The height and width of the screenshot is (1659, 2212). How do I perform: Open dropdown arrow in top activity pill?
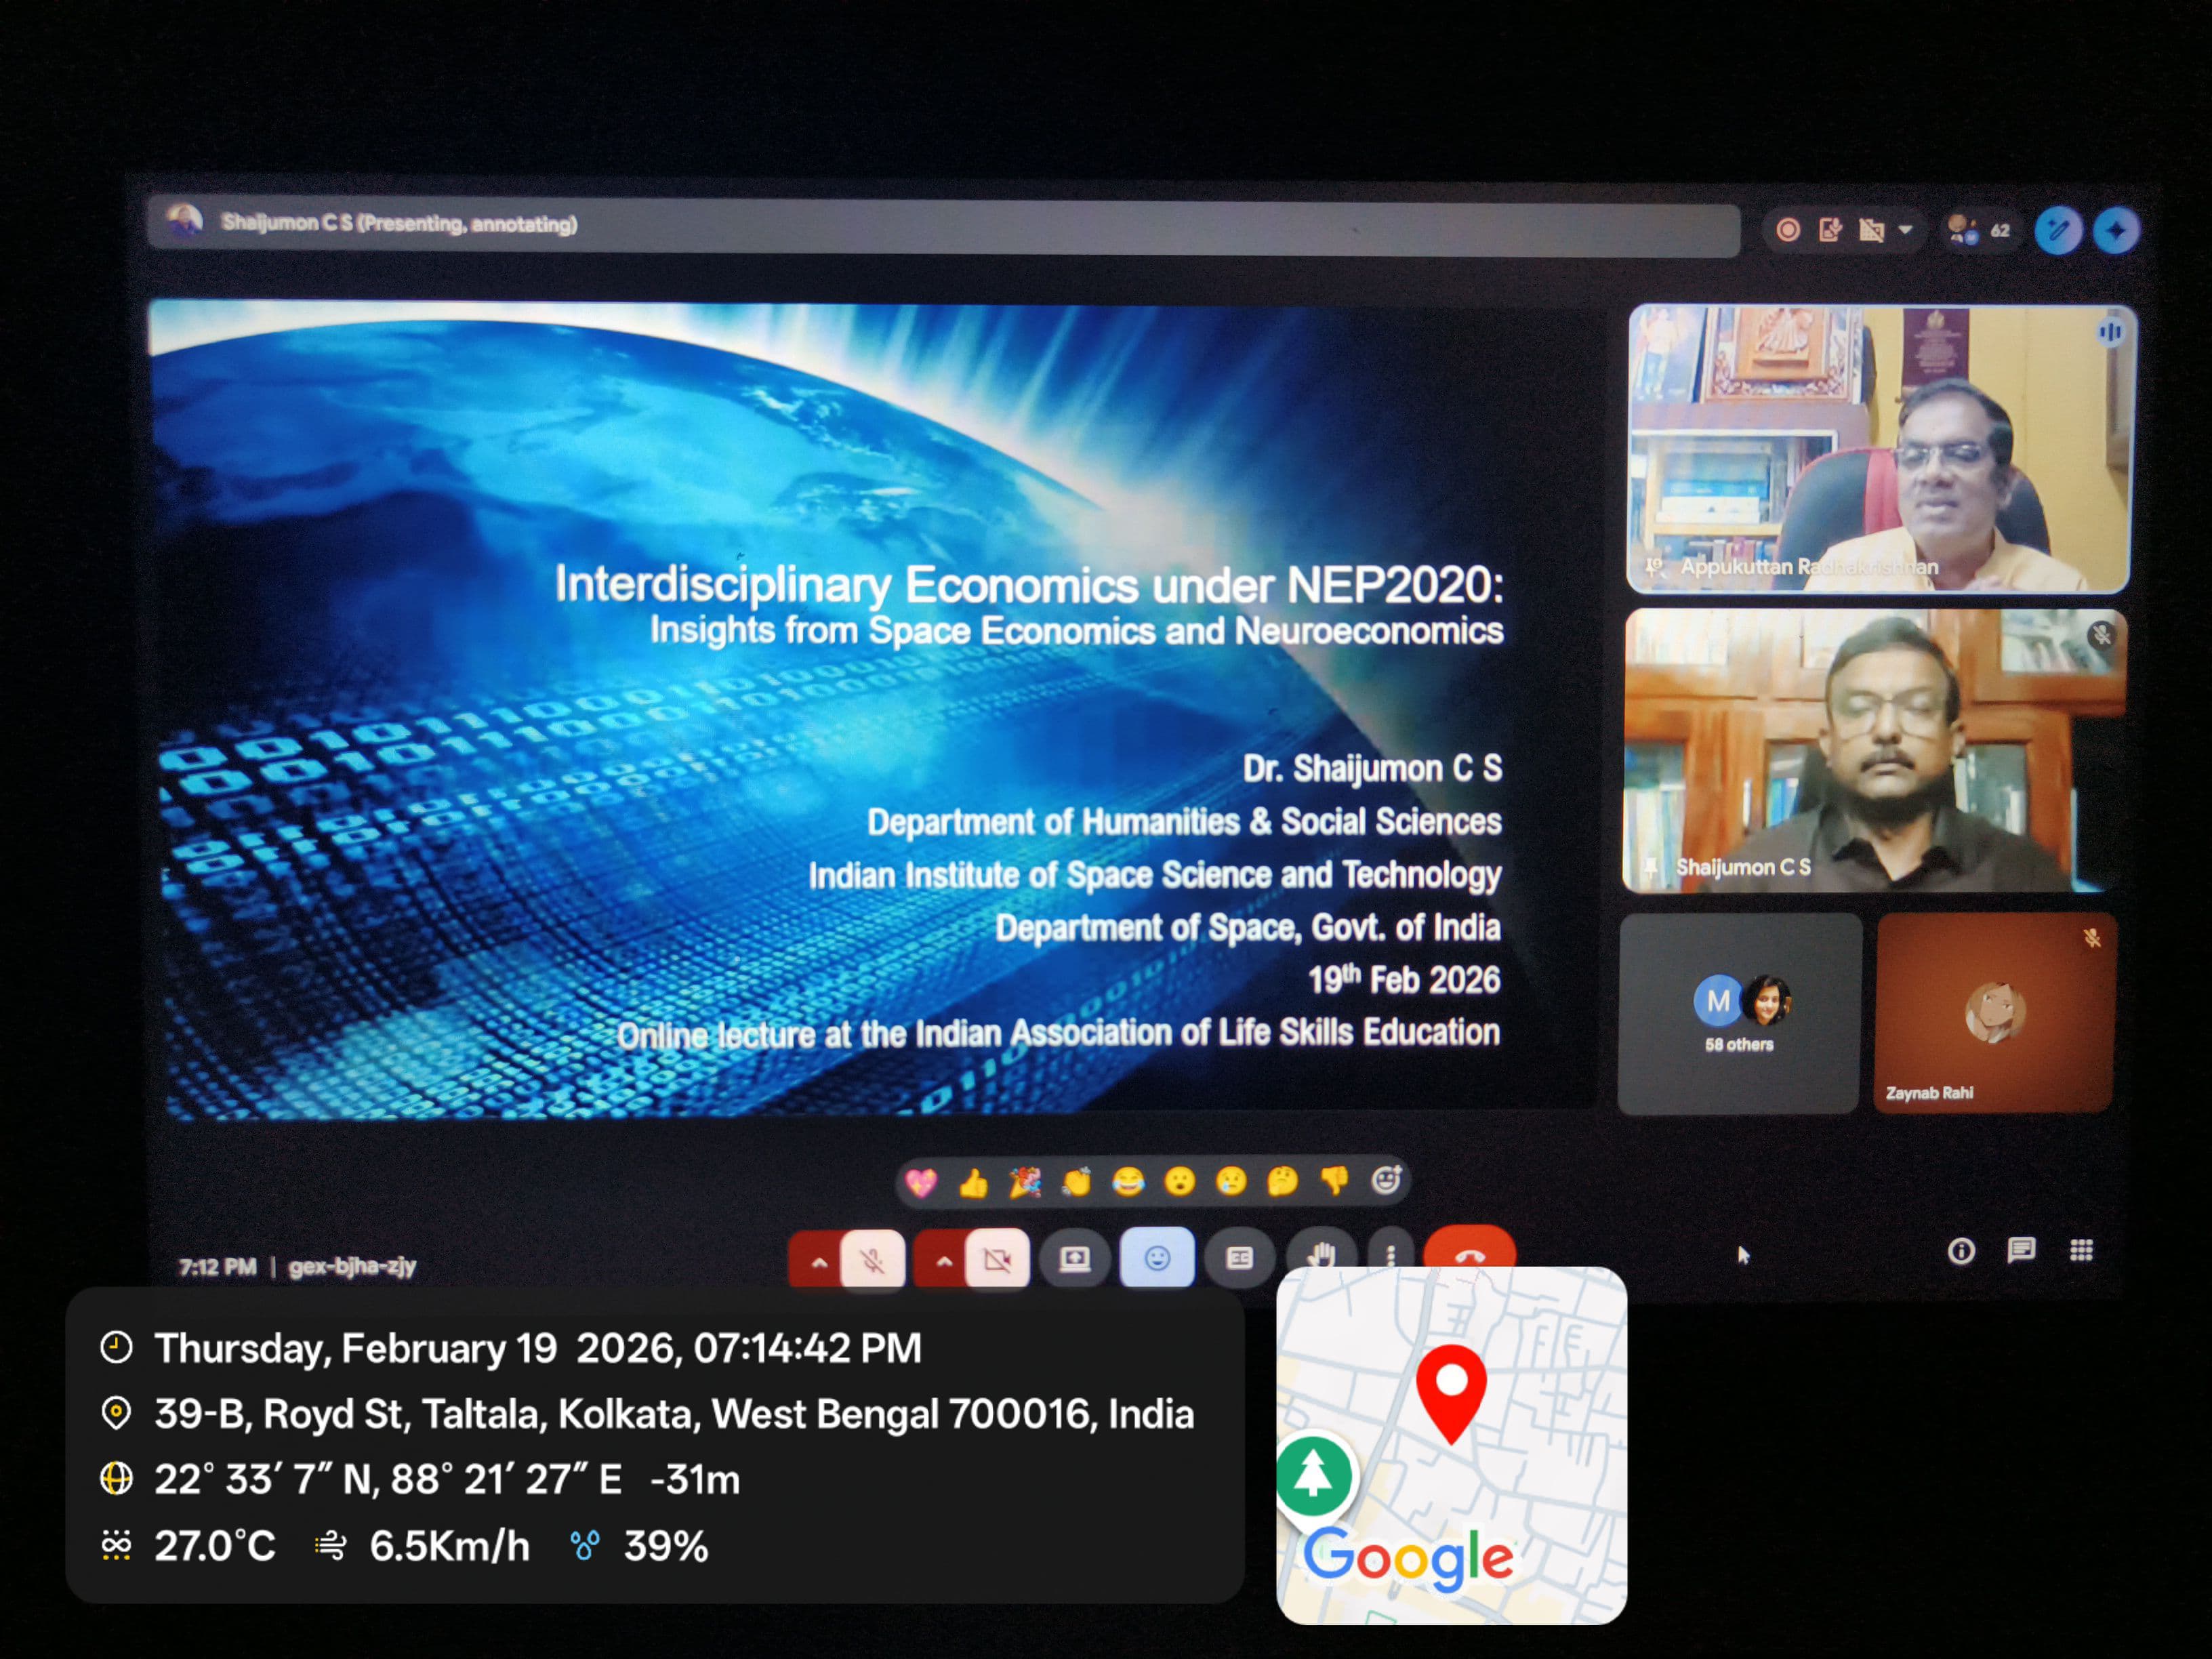1905,230
